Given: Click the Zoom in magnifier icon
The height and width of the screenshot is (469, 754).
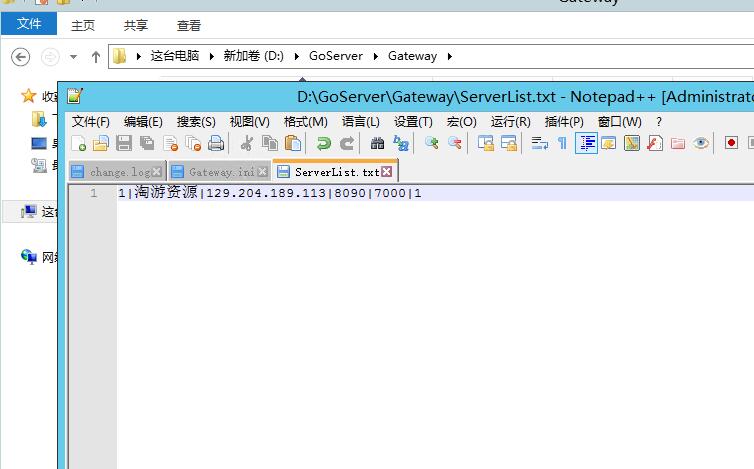Looking at the screenshot, I should pyautogui.click(x=432, y=144).
